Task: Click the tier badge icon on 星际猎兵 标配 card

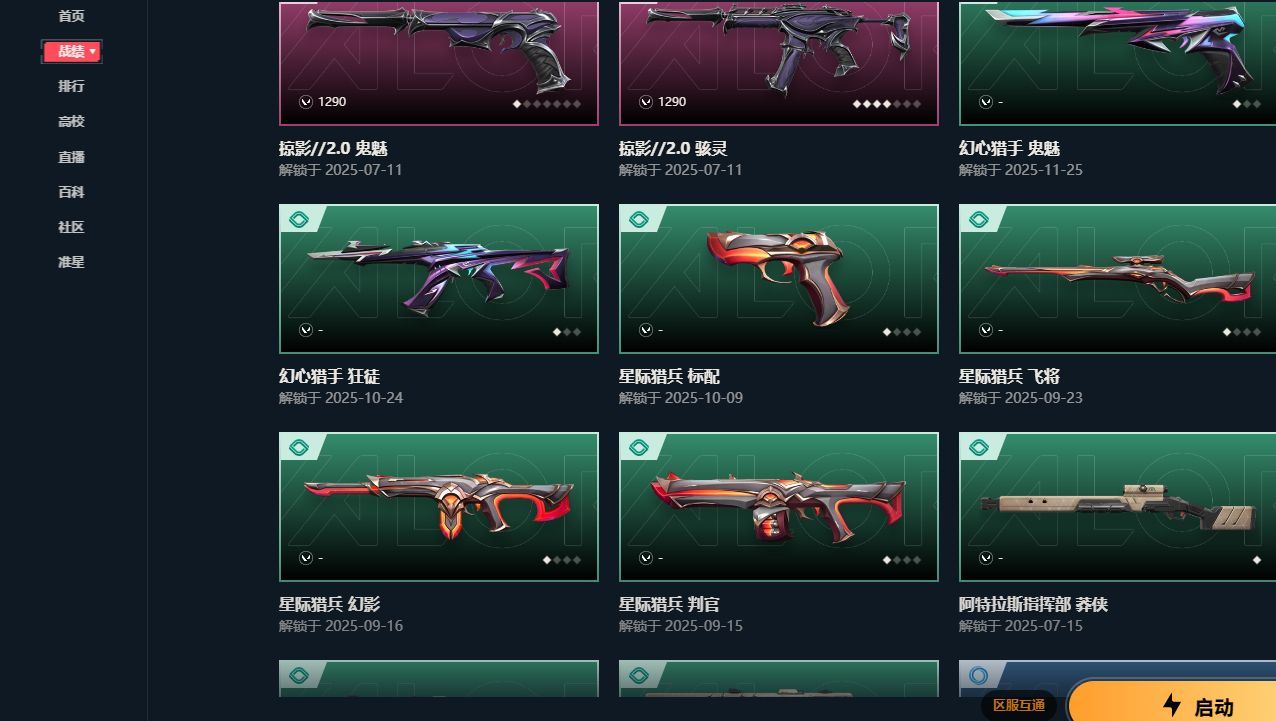Action: (x=637, y=219)
